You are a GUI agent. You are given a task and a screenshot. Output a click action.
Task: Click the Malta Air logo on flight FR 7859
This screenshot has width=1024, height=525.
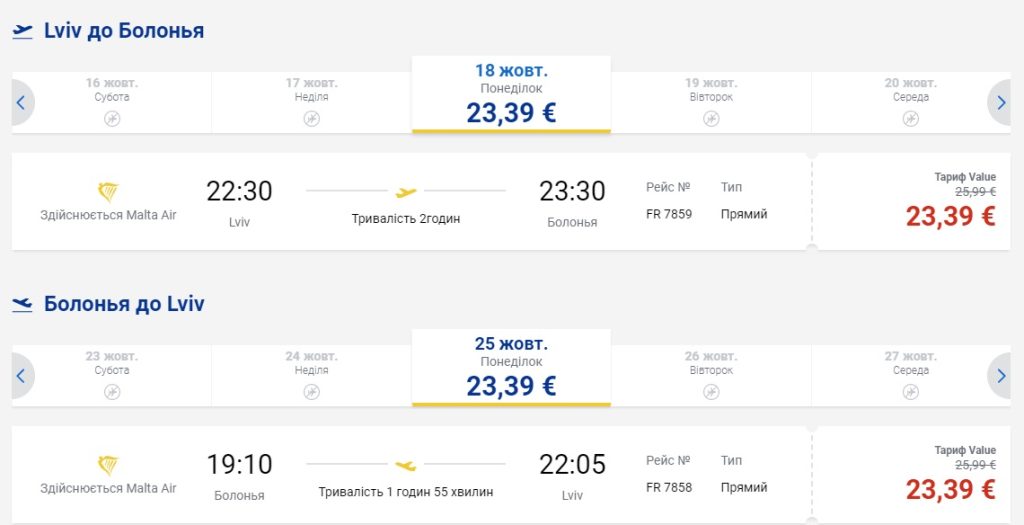[108, 192]
